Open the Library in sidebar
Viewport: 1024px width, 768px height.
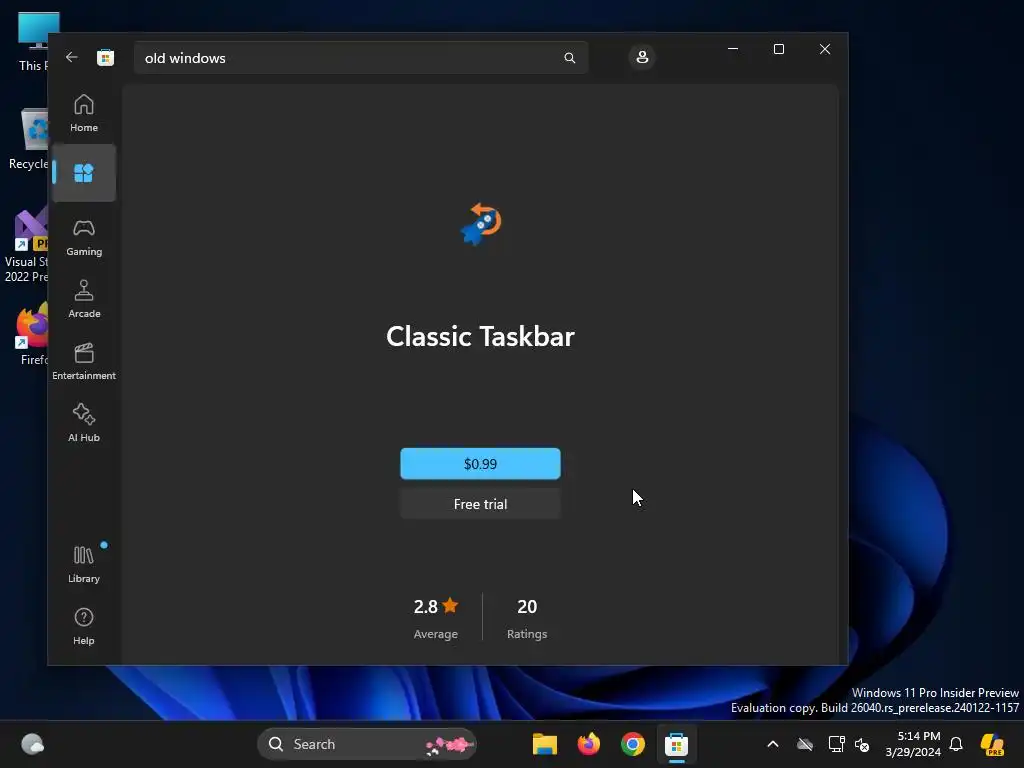pos(84,564)
